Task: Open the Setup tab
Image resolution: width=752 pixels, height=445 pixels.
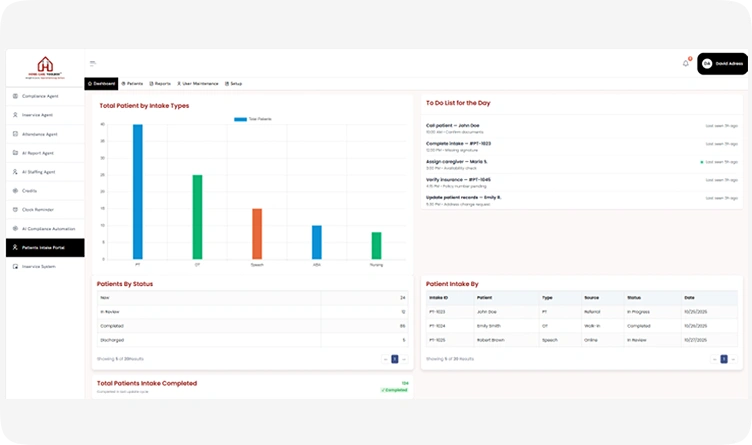Action: 234,83
